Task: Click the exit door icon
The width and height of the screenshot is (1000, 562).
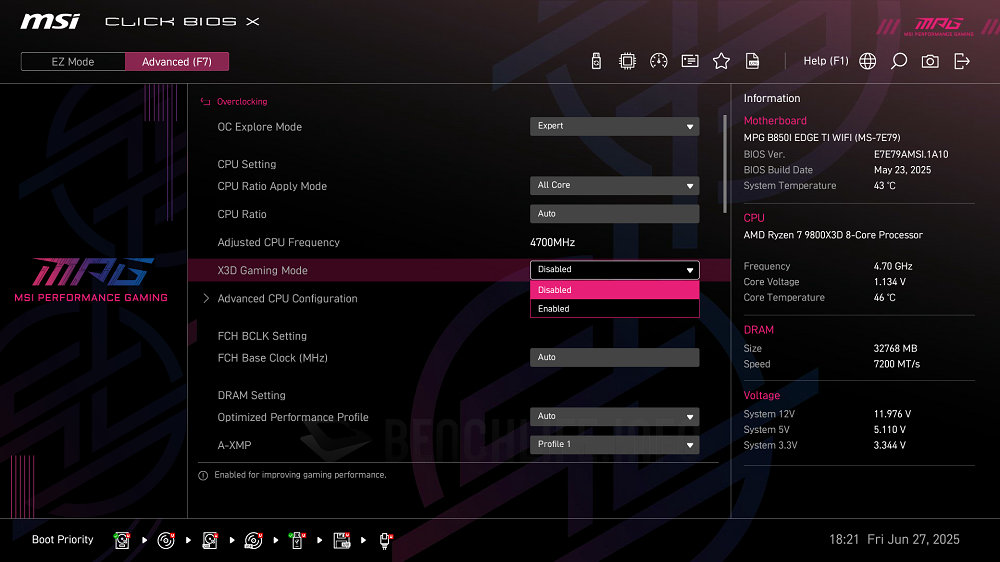Action: pos(962,61)
